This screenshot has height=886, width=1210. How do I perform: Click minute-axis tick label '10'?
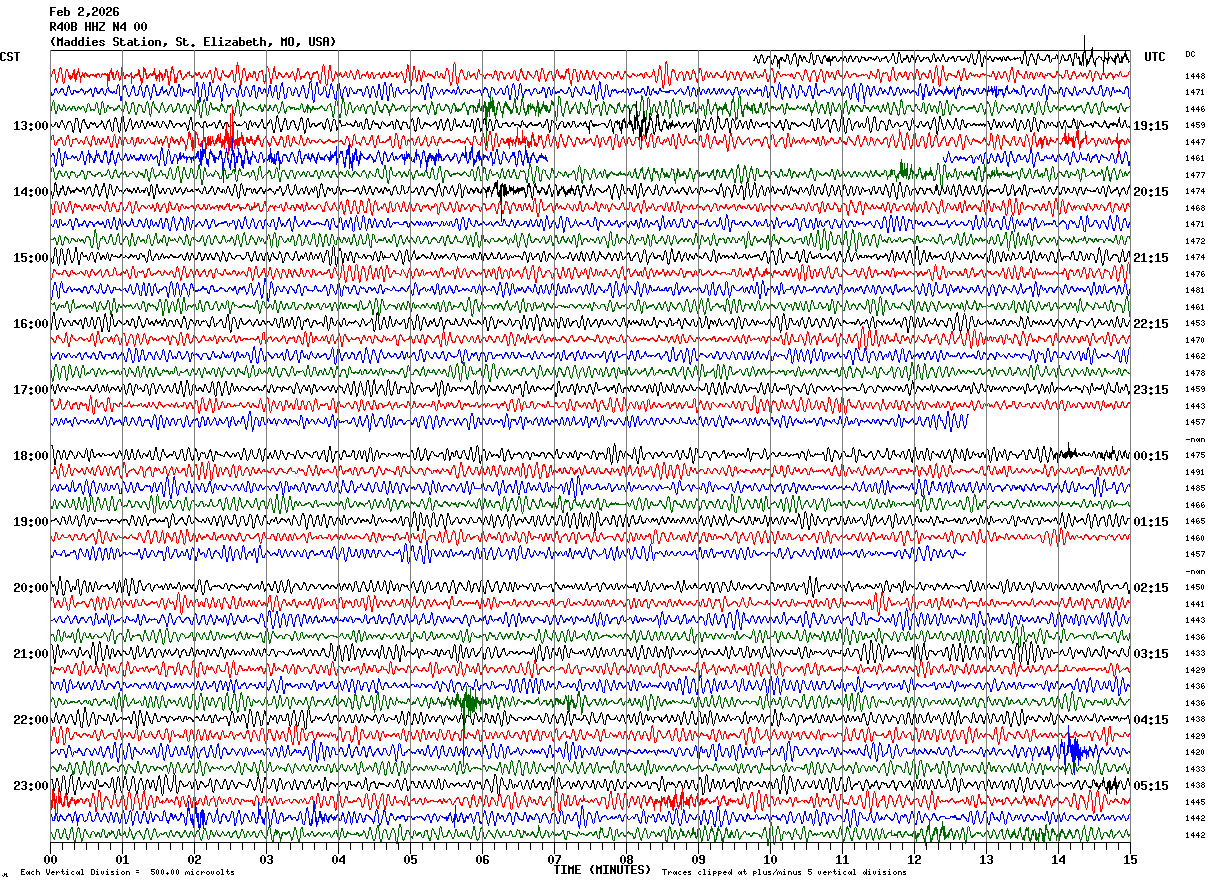coord(770,858)
